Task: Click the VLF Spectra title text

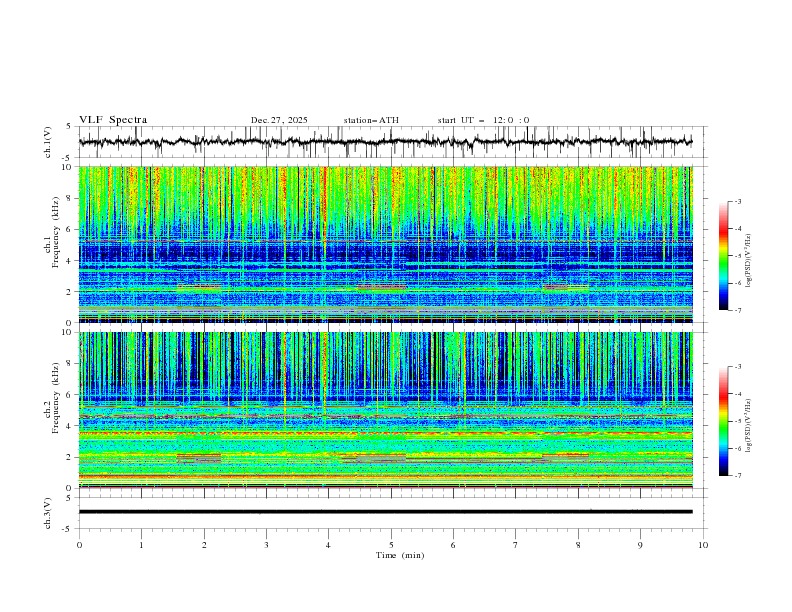Action: coord(113,120)
